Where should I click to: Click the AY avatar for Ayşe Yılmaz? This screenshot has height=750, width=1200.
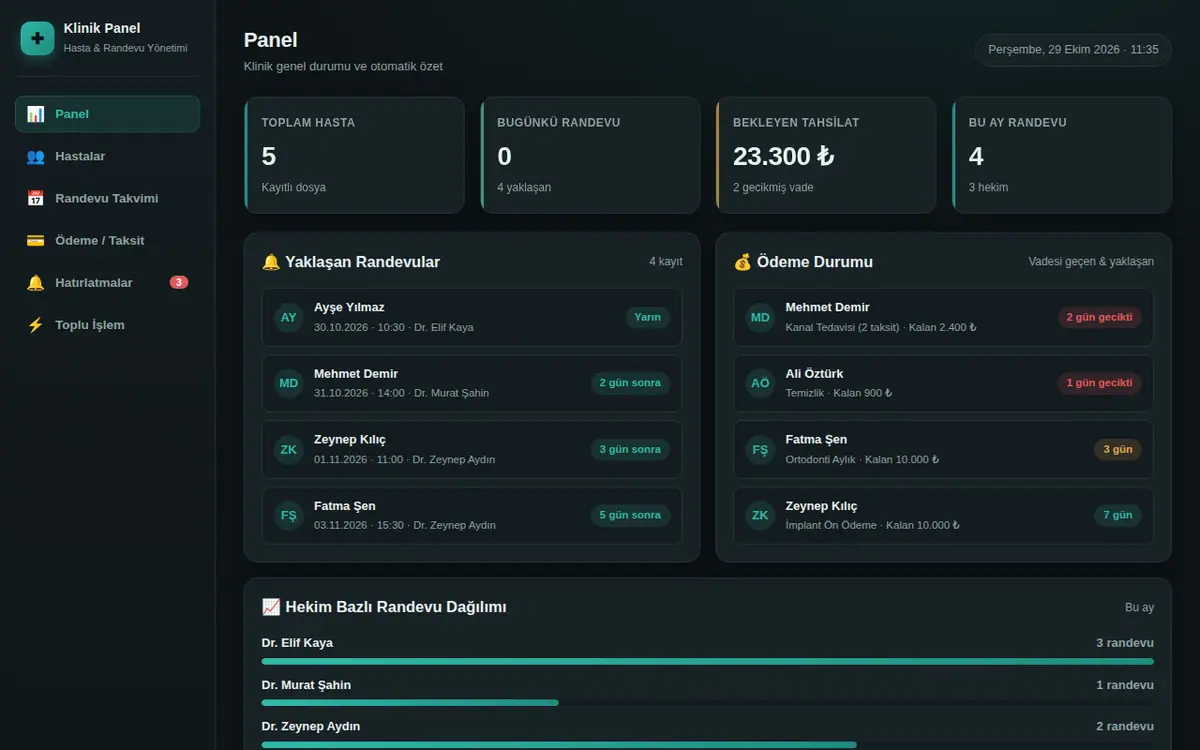(289, 317)
